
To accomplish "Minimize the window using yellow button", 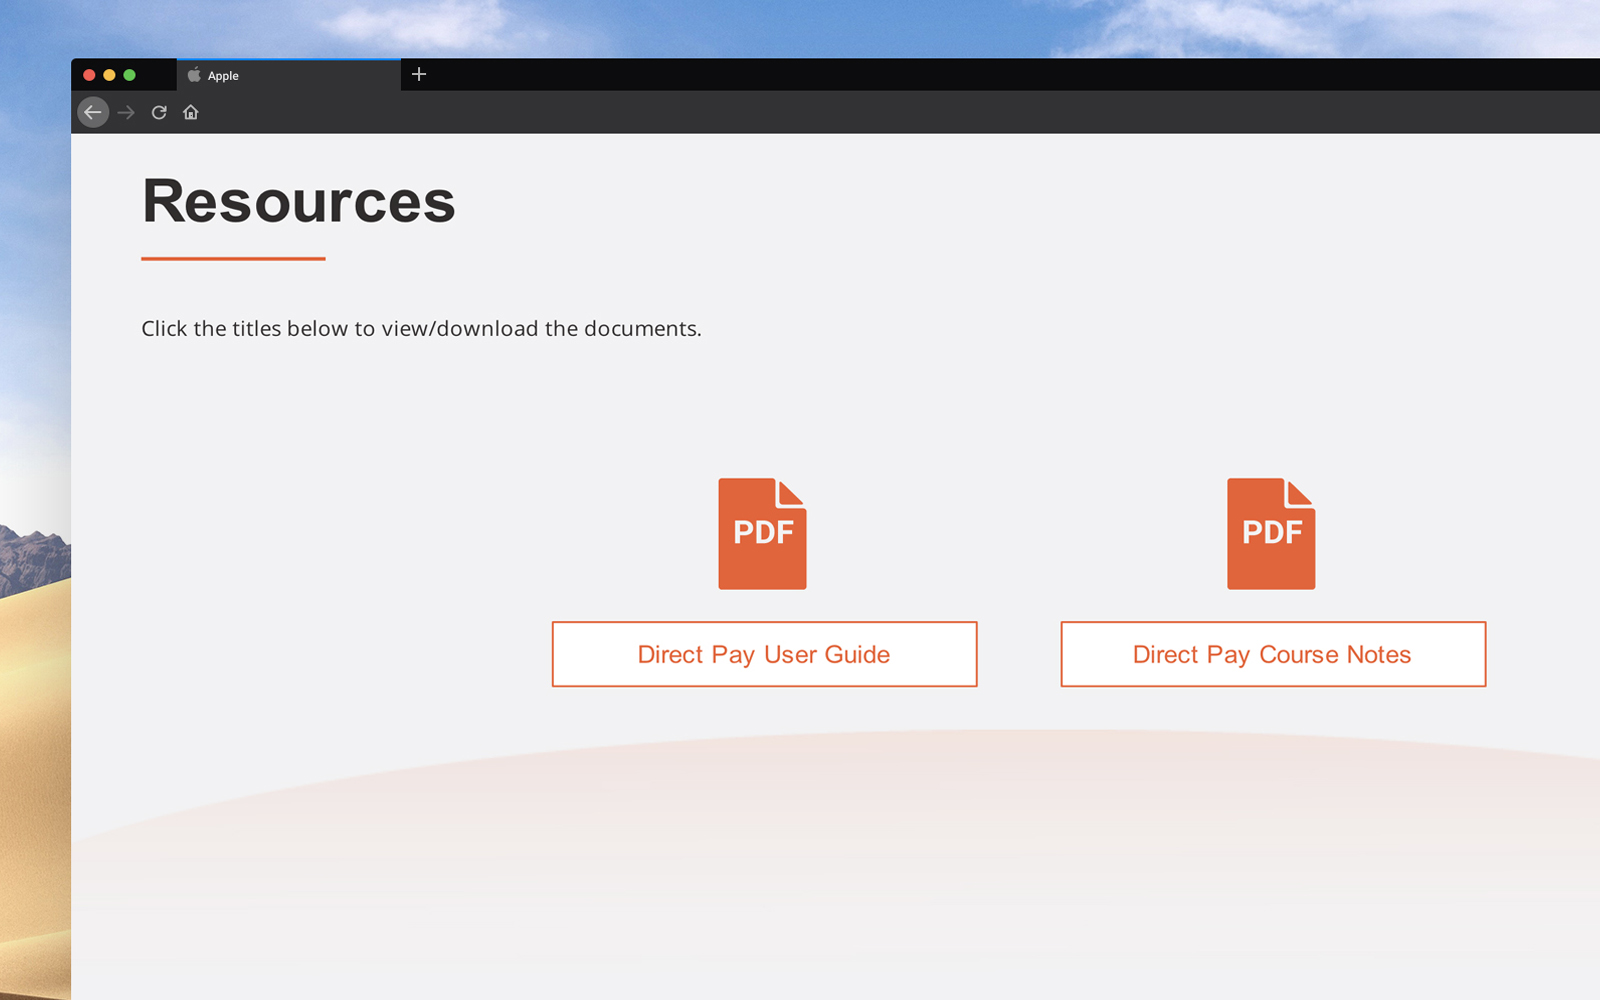I will [x=109, y=75].
